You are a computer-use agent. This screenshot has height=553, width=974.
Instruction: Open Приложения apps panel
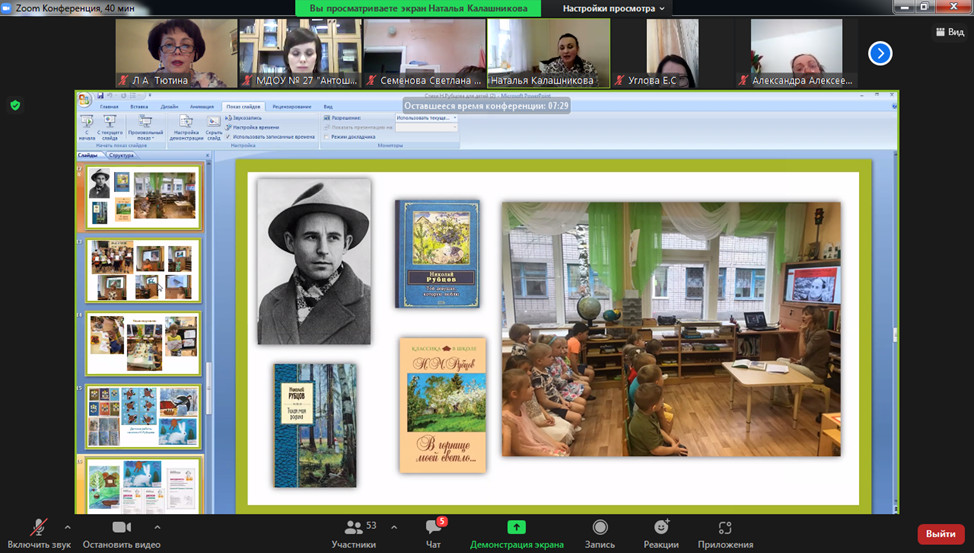point(725,527)
